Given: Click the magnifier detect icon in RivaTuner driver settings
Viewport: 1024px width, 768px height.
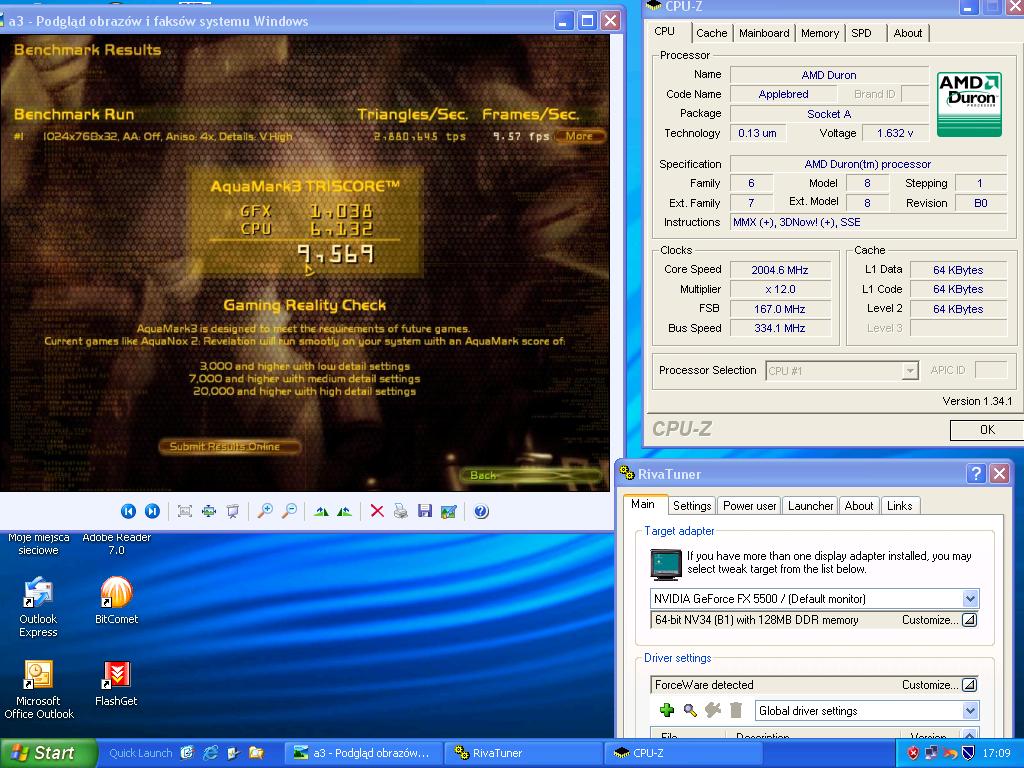Looking at the screenshot, I should click(690, 710).
